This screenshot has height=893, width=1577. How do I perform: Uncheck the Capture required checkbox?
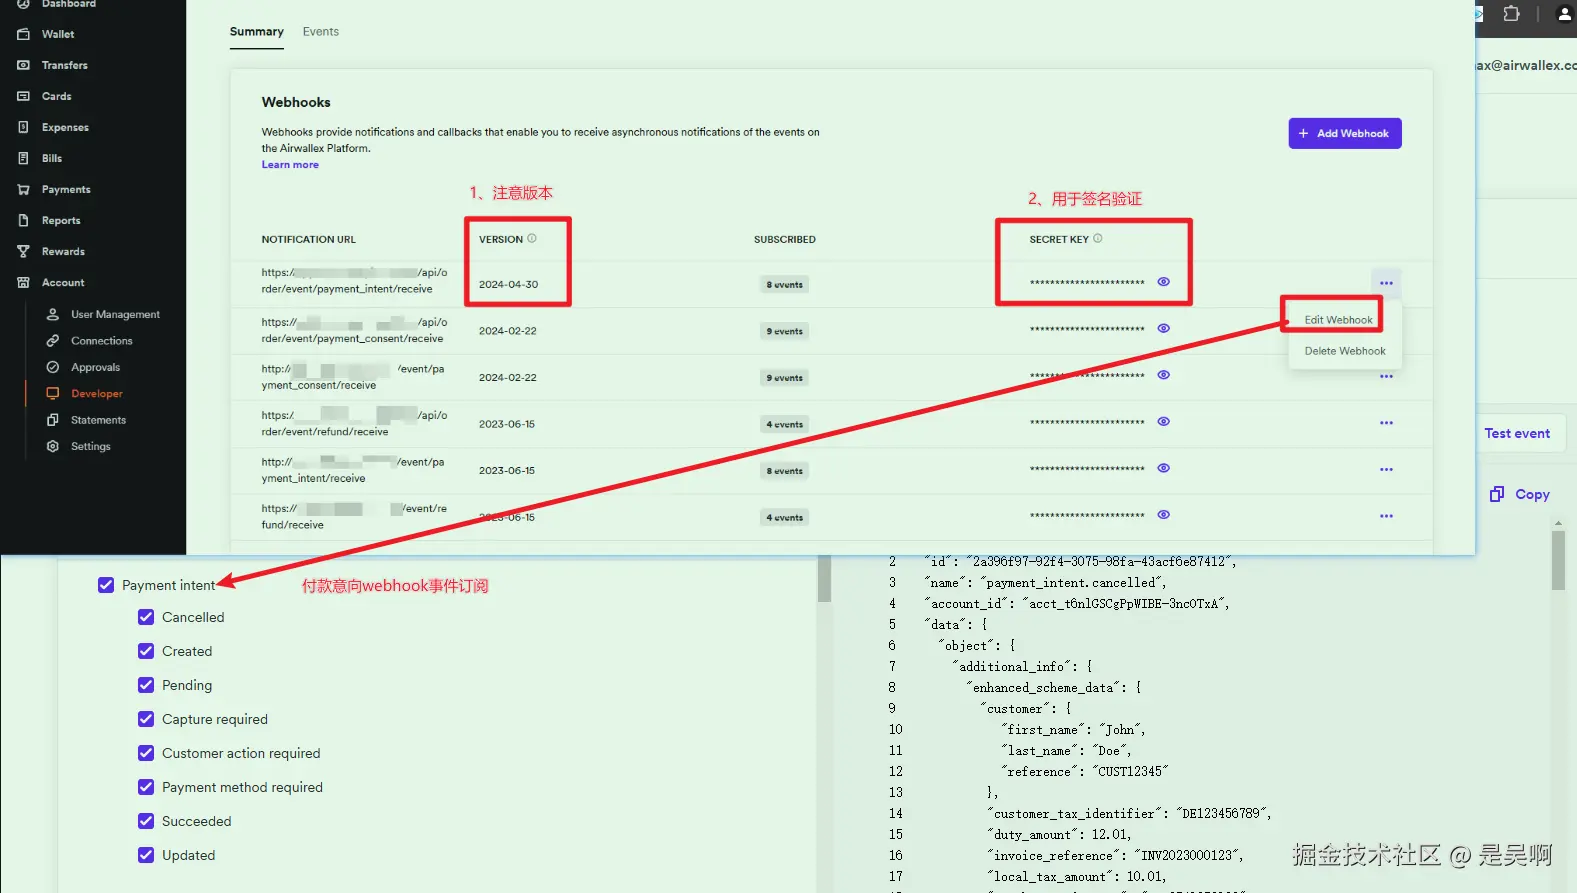pyautogui.click(x=146, y=719)
